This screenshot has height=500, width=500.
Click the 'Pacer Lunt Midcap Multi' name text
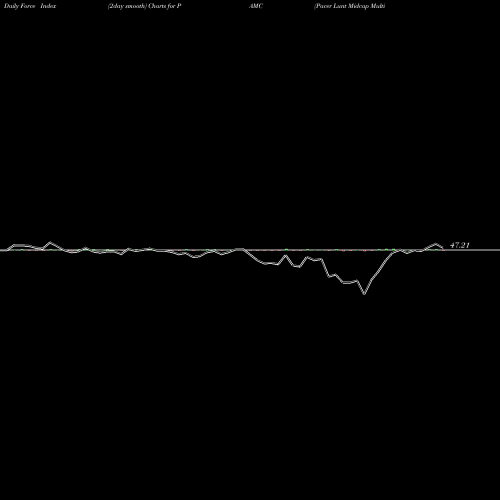point(350,6)
